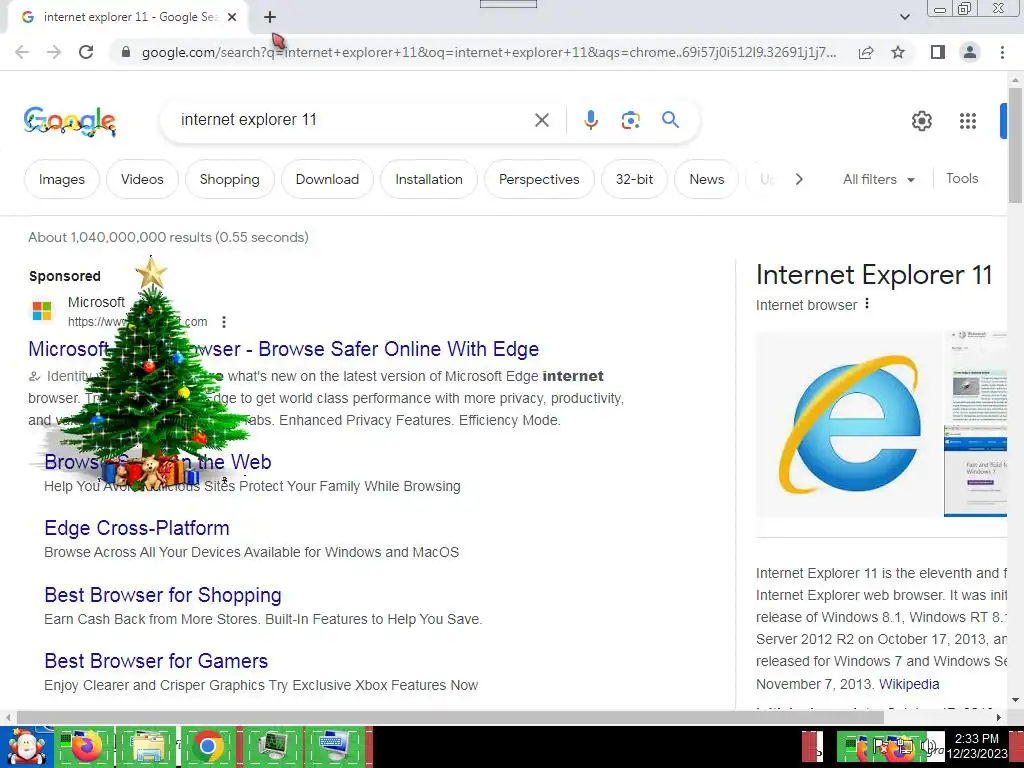
Task: Open Best Browser for Gamers link
Action: [156, 661]
